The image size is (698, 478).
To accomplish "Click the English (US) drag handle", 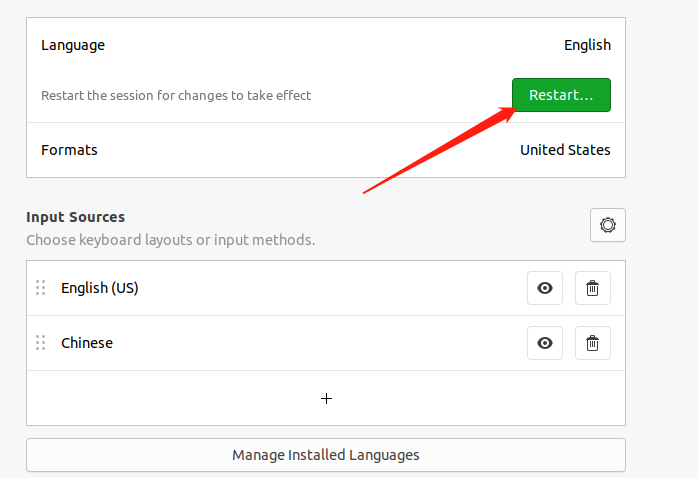I will click(x=41, y=288).
